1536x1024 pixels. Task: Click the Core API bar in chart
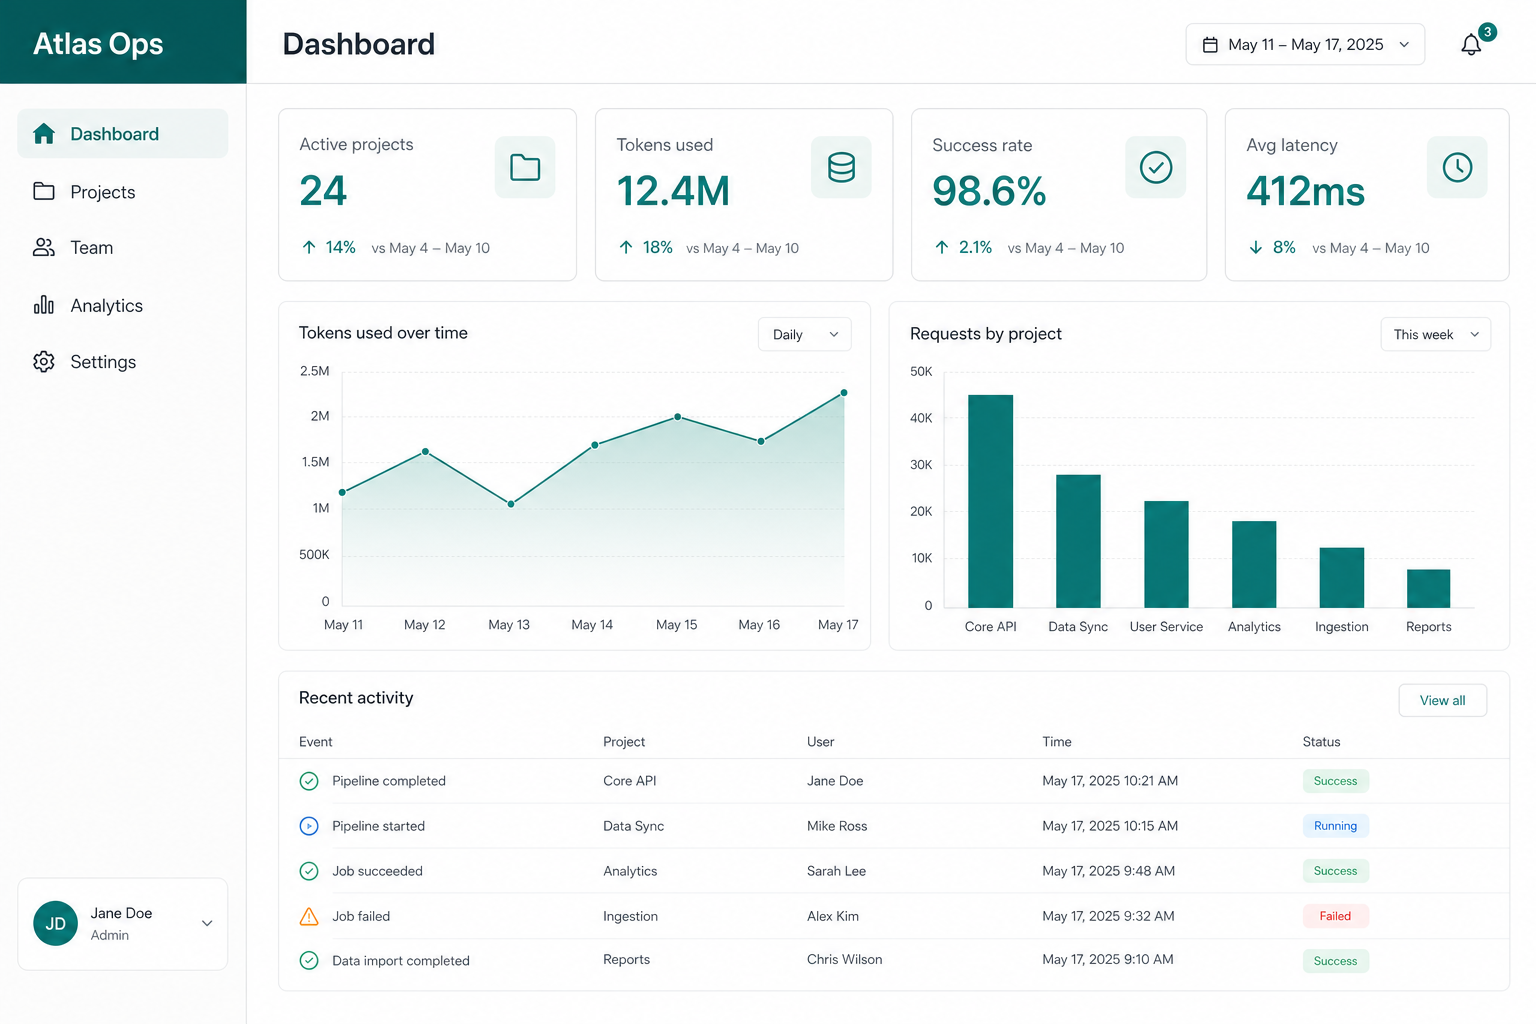point(990,501)
